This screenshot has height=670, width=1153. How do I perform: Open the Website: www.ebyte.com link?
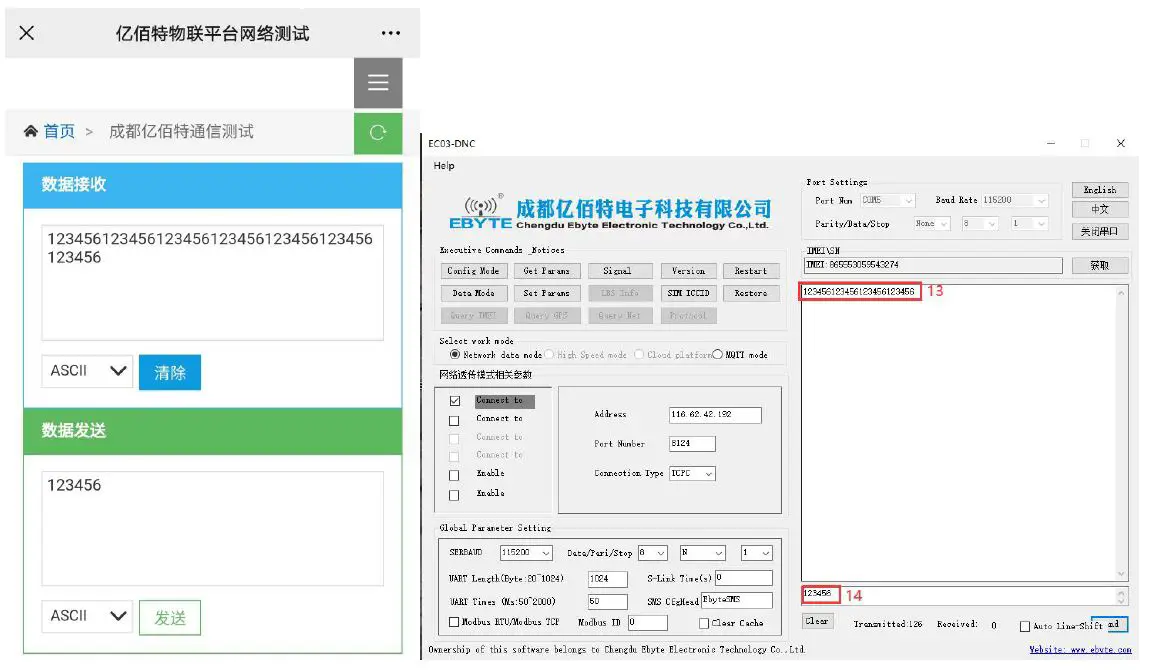pos(1080,649)
